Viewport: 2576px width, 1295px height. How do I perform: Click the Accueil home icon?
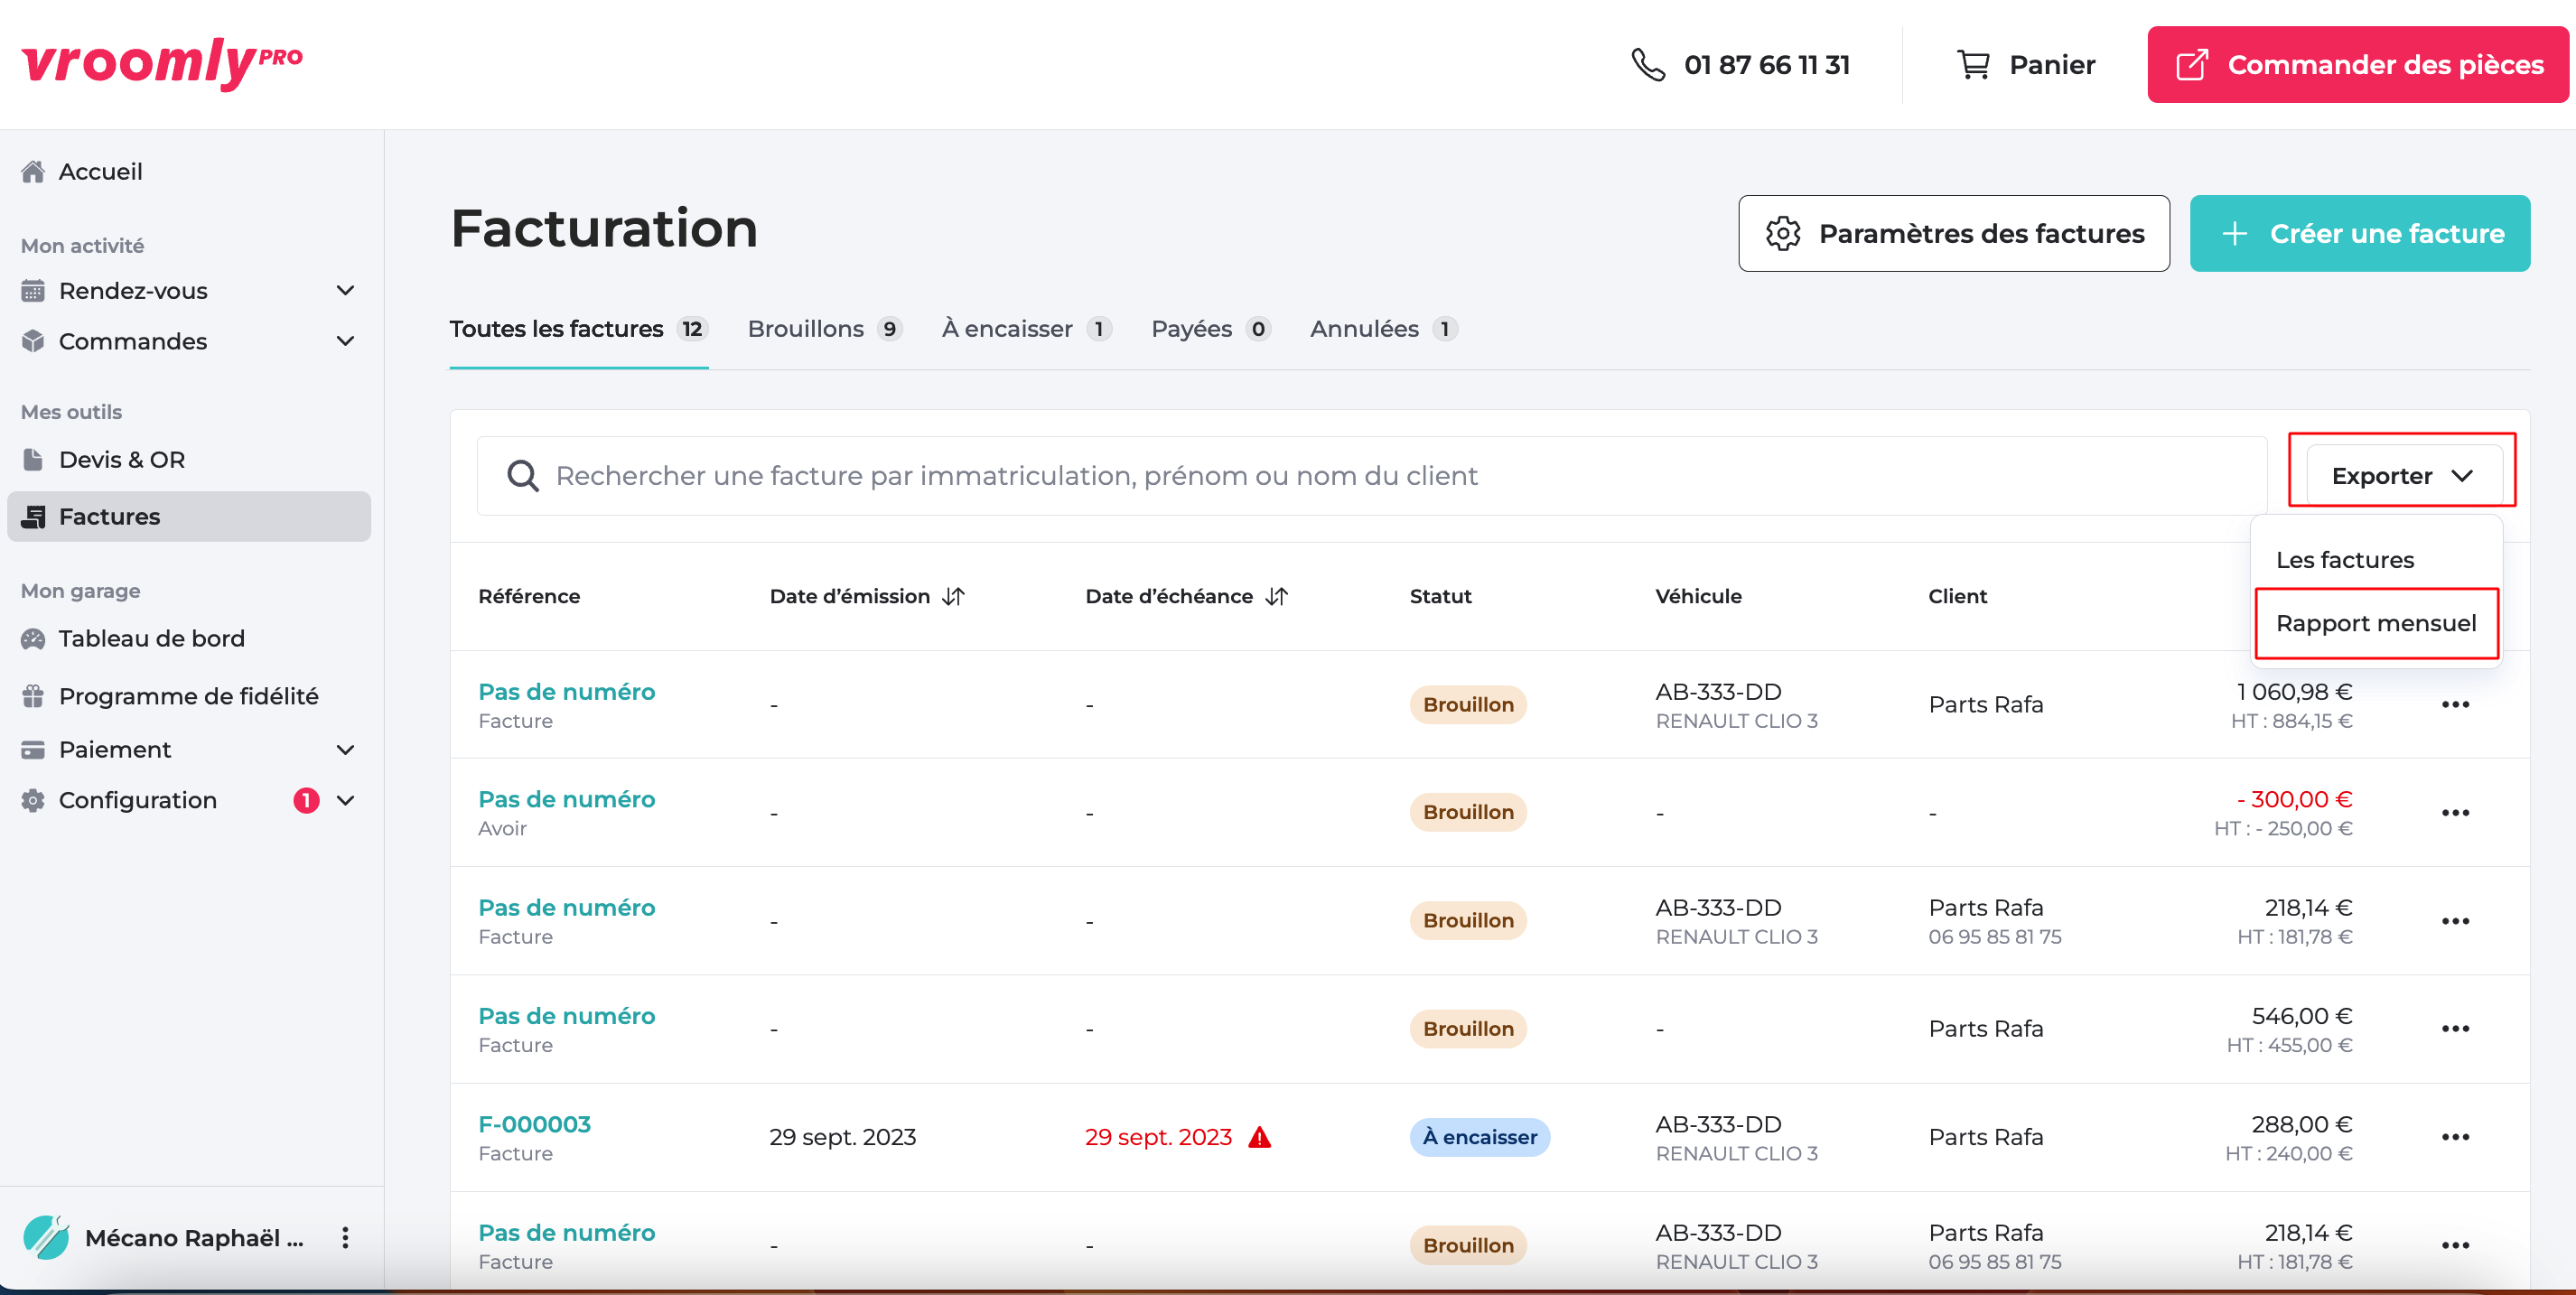pyautogui.click(x=33, y=171)
